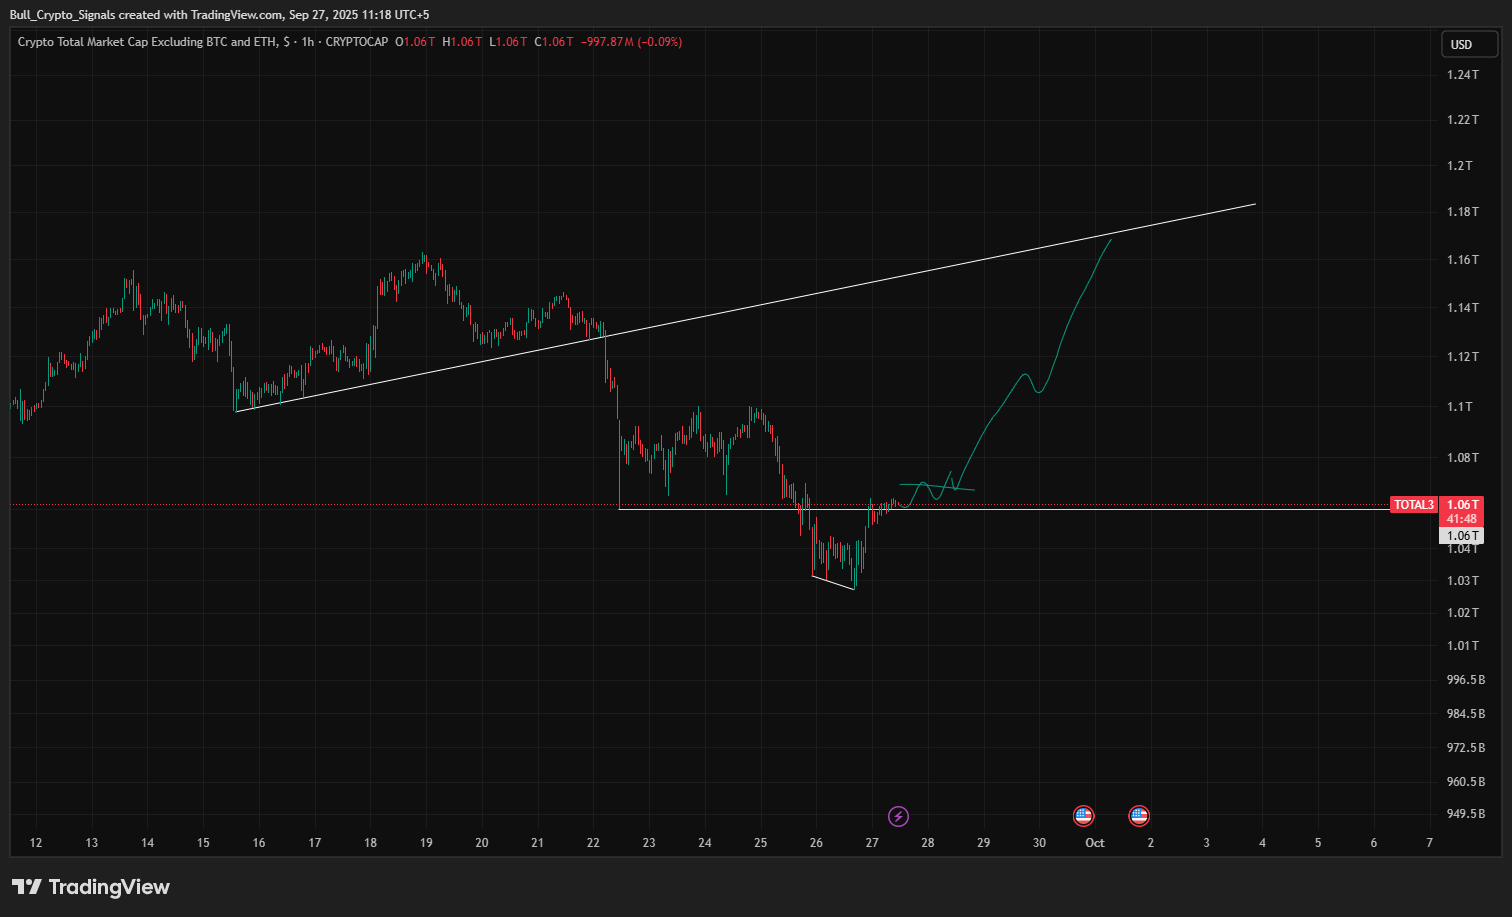This screenshot has width=1512, height=917.
Task: Click the Oct label on time axis
Action: coord(1095,843)
